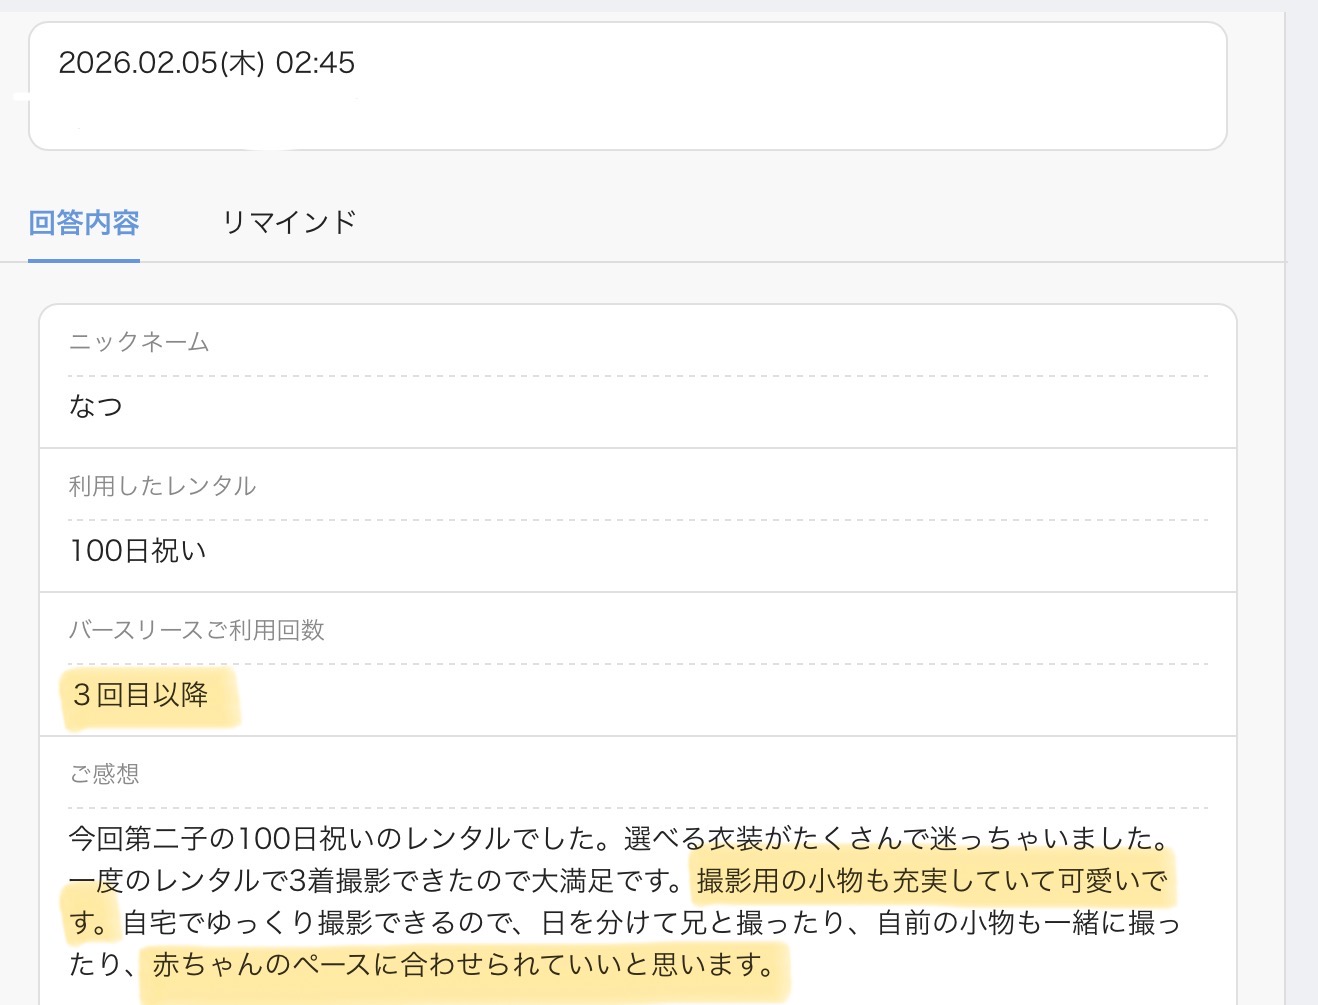1318x1005 pixels.
Task: Click the text 一度のレンタルで3着撮影できたので大満足です
Action: pyautogui.click(x=375, y=880)
